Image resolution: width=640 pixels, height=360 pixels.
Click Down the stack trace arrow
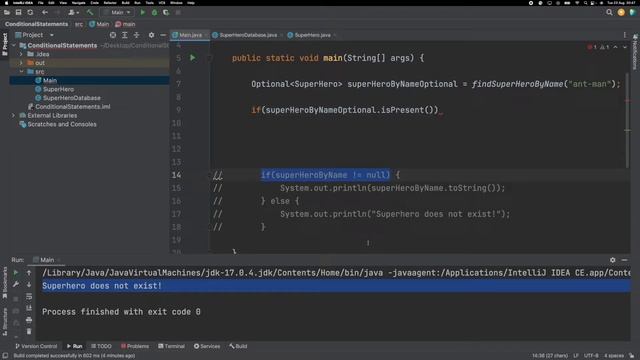29,284
